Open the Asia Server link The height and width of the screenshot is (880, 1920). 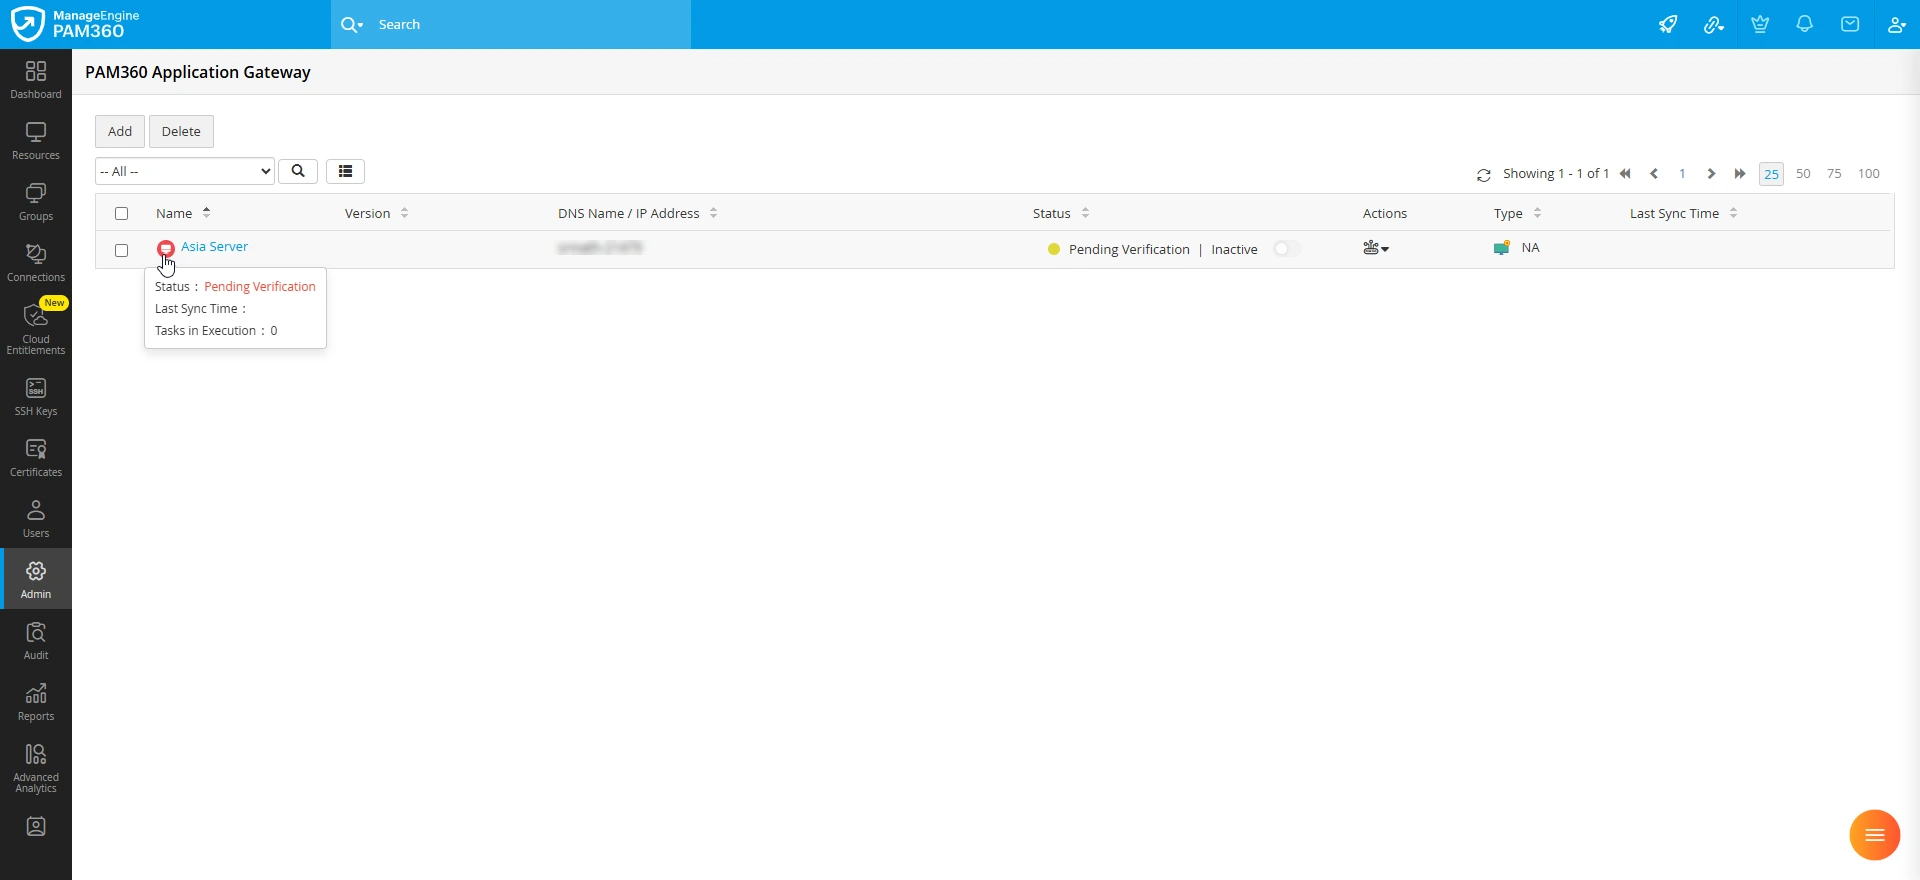pos(214,247)
